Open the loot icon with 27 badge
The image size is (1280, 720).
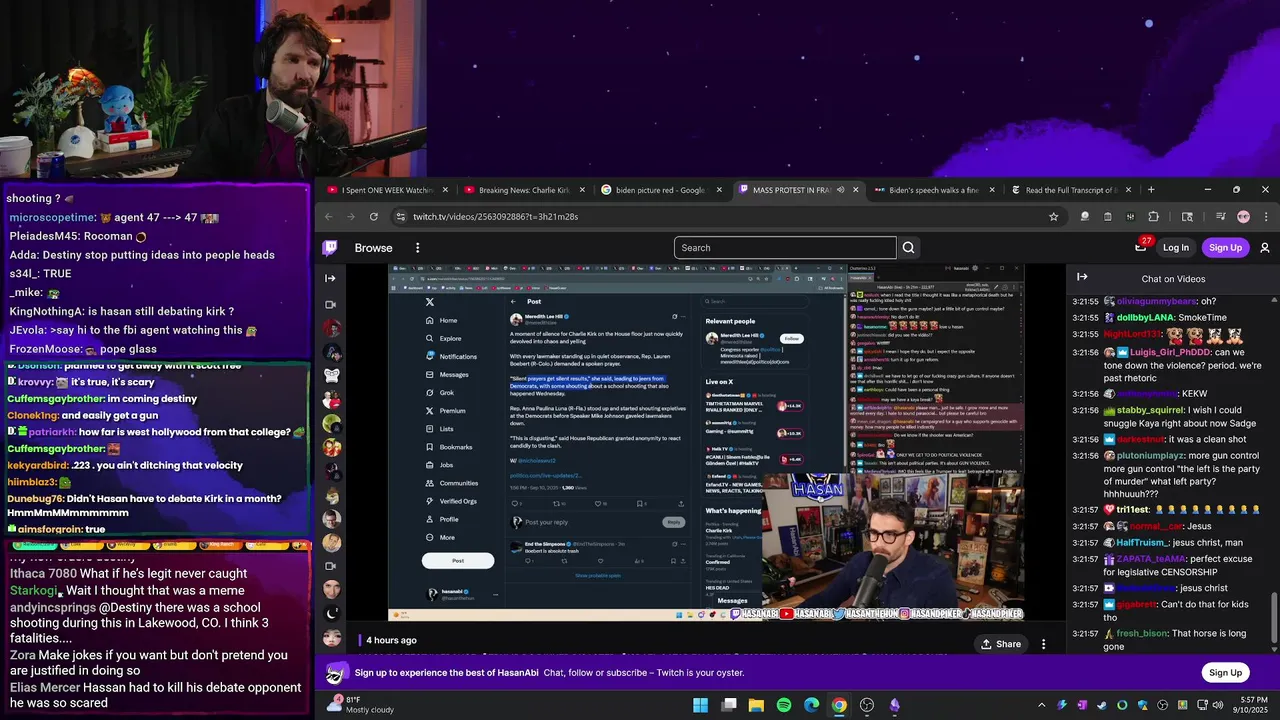coord(1141,247)
